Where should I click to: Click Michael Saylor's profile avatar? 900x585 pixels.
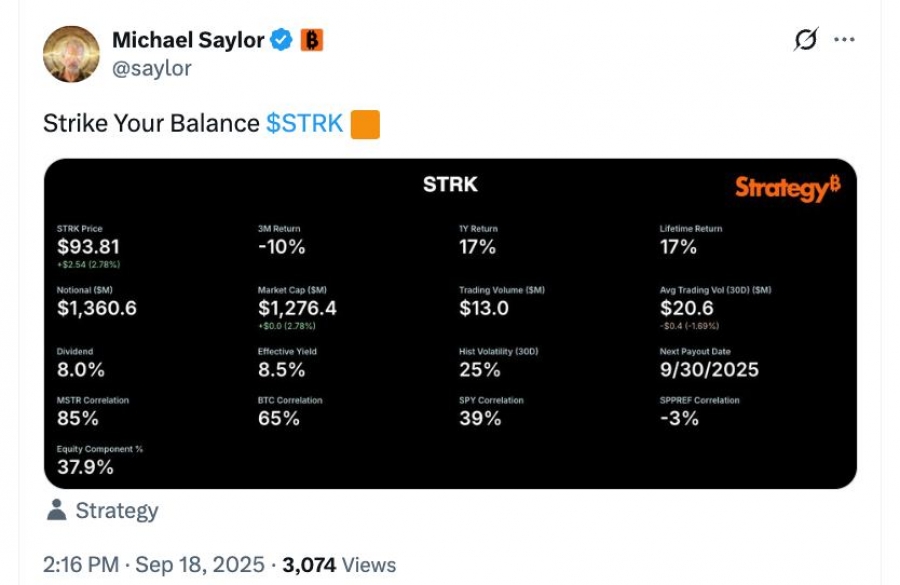click(x=71, y=54)
